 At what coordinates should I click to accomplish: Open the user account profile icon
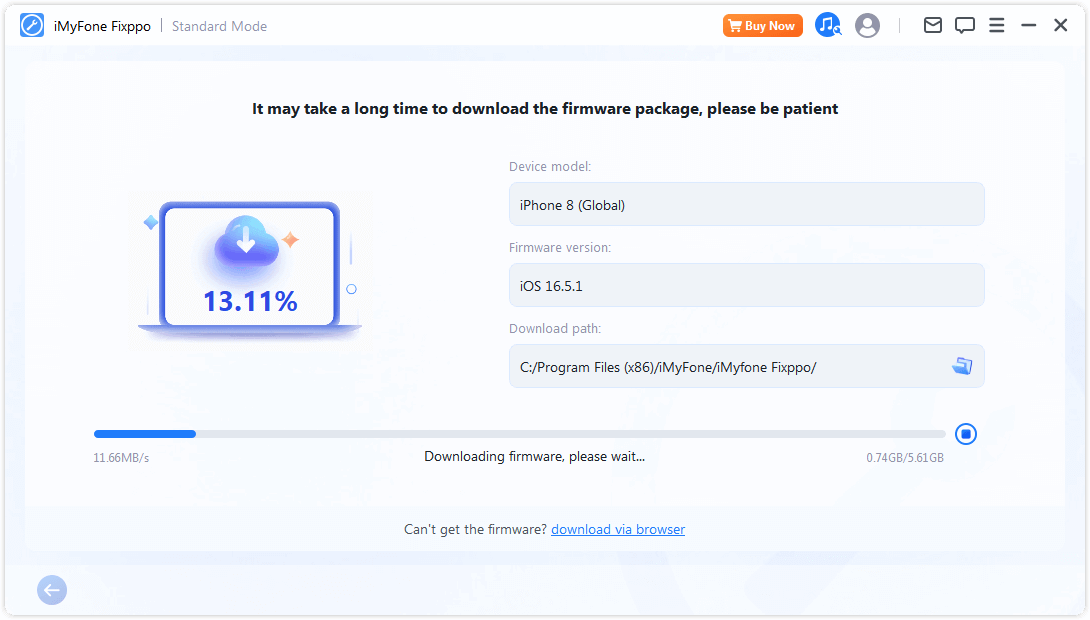pos(867,26)
